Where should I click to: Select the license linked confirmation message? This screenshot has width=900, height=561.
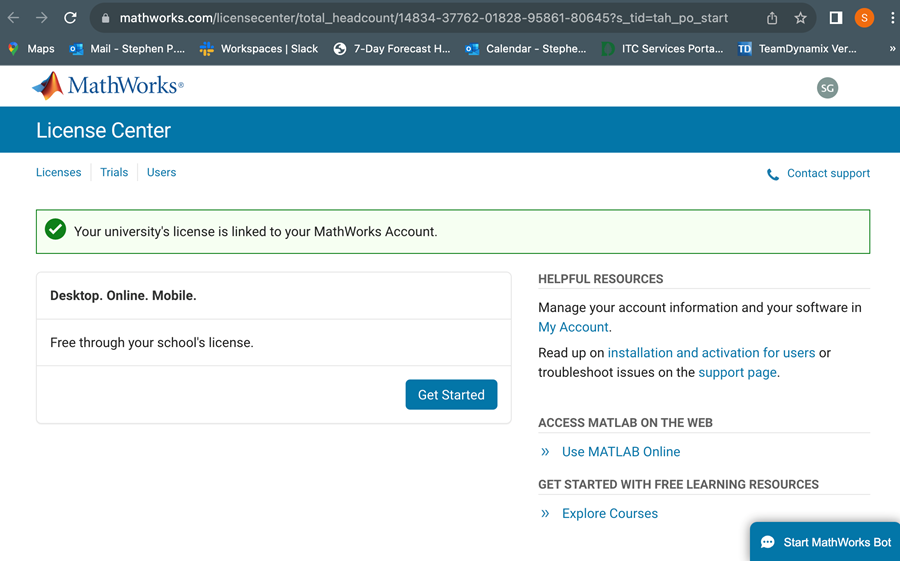(255, 232)
